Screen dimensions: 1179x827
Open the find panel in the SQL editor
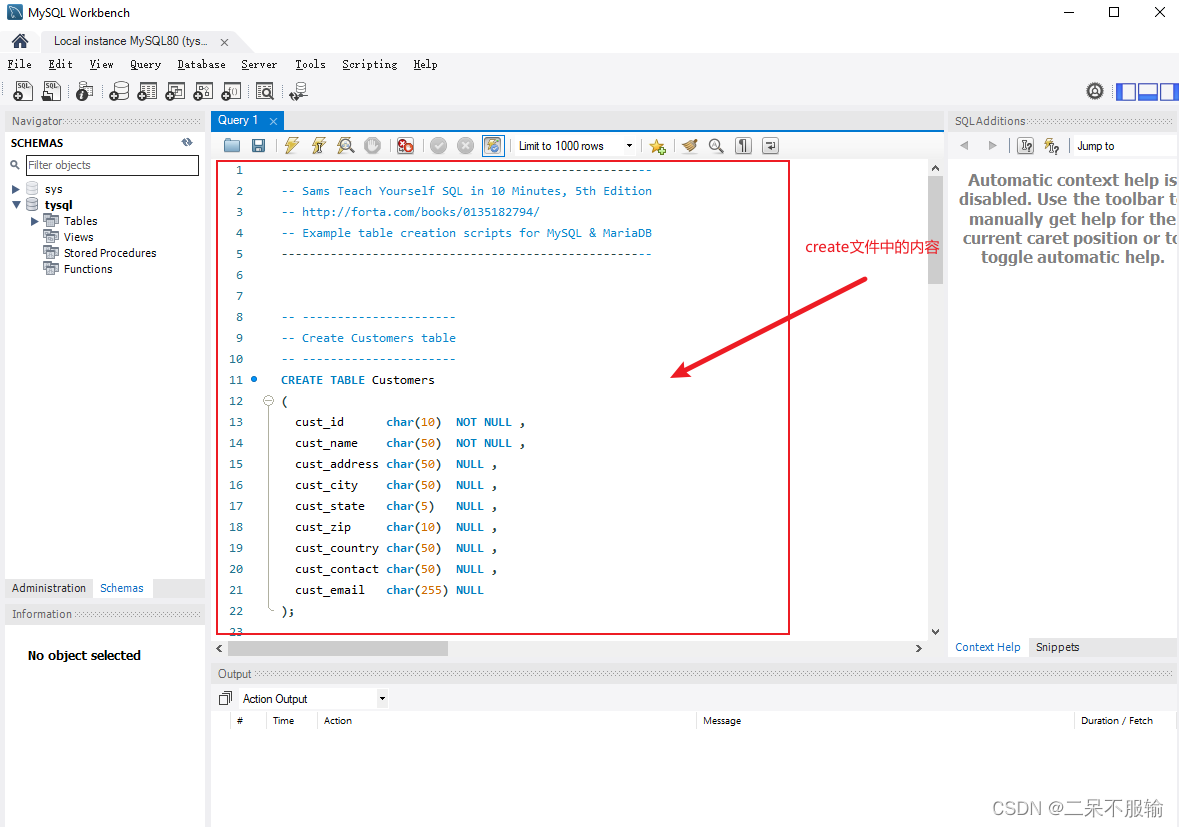click(x=714, y=145)
